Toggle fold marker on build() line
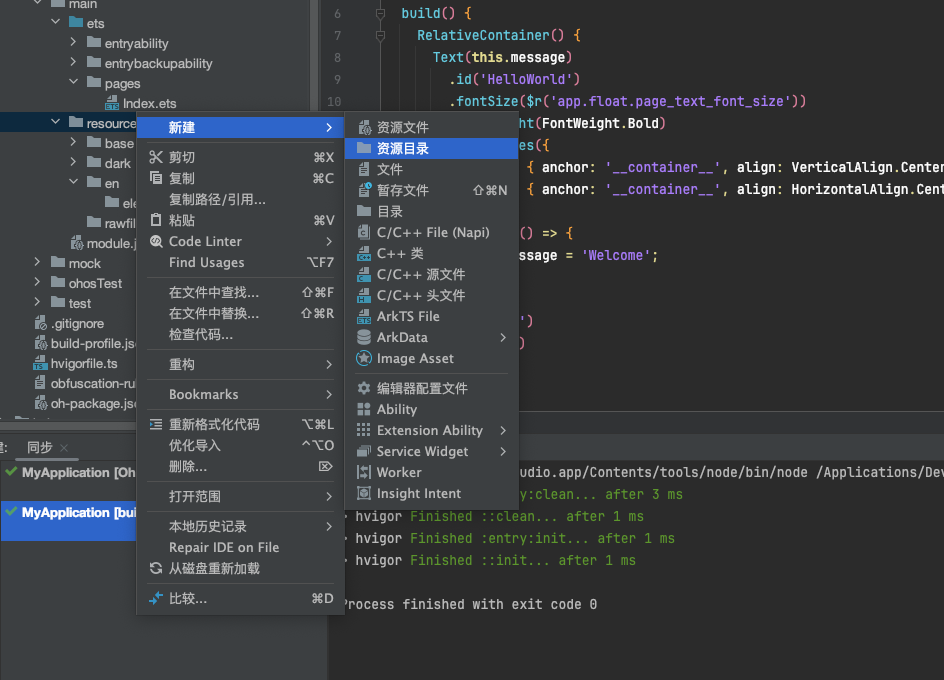This screenshot has height=680, width=944. (380, 13)
